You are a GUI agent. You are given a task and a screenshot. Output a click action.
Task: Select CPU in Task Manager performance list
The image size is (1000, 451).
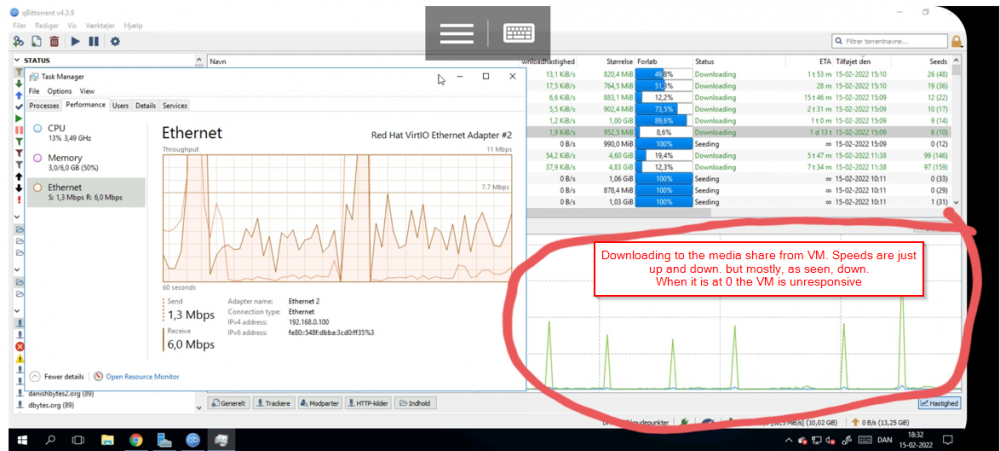tap(86, 132)
